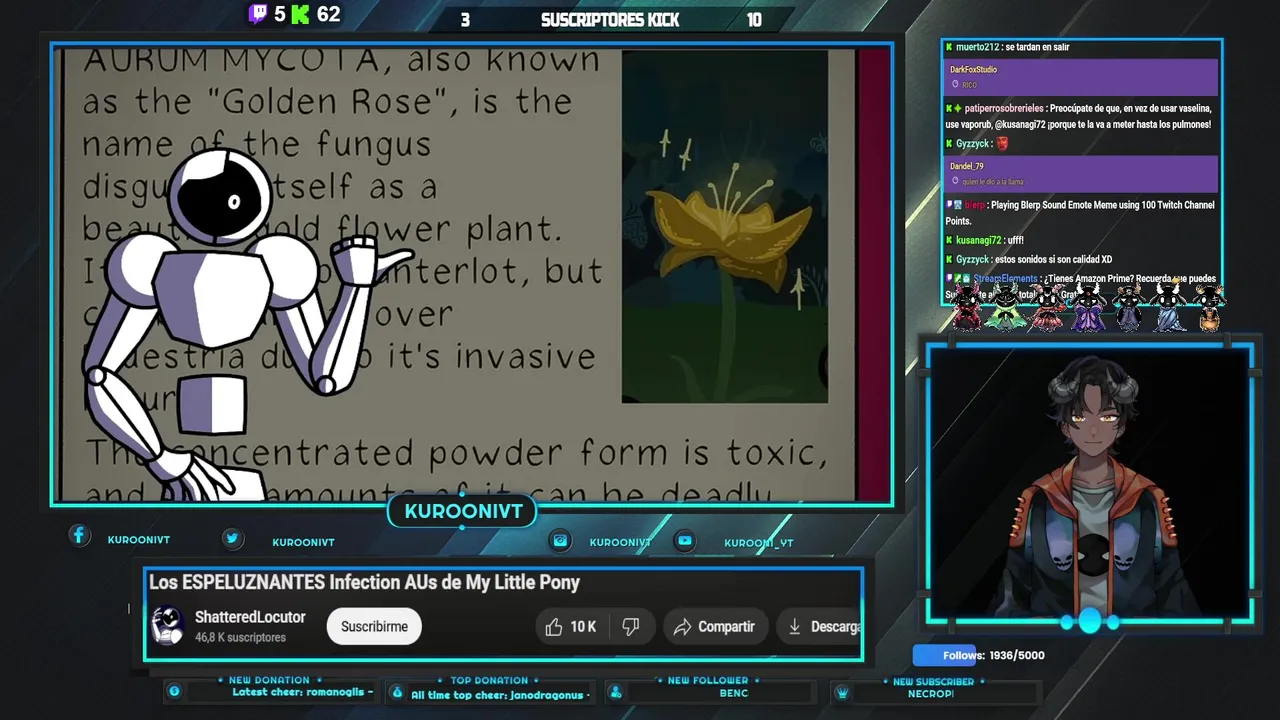Click 'estos sonidos si son calidad XD' message
Screen dimensions: 1280x720
tap(1053, 259)
